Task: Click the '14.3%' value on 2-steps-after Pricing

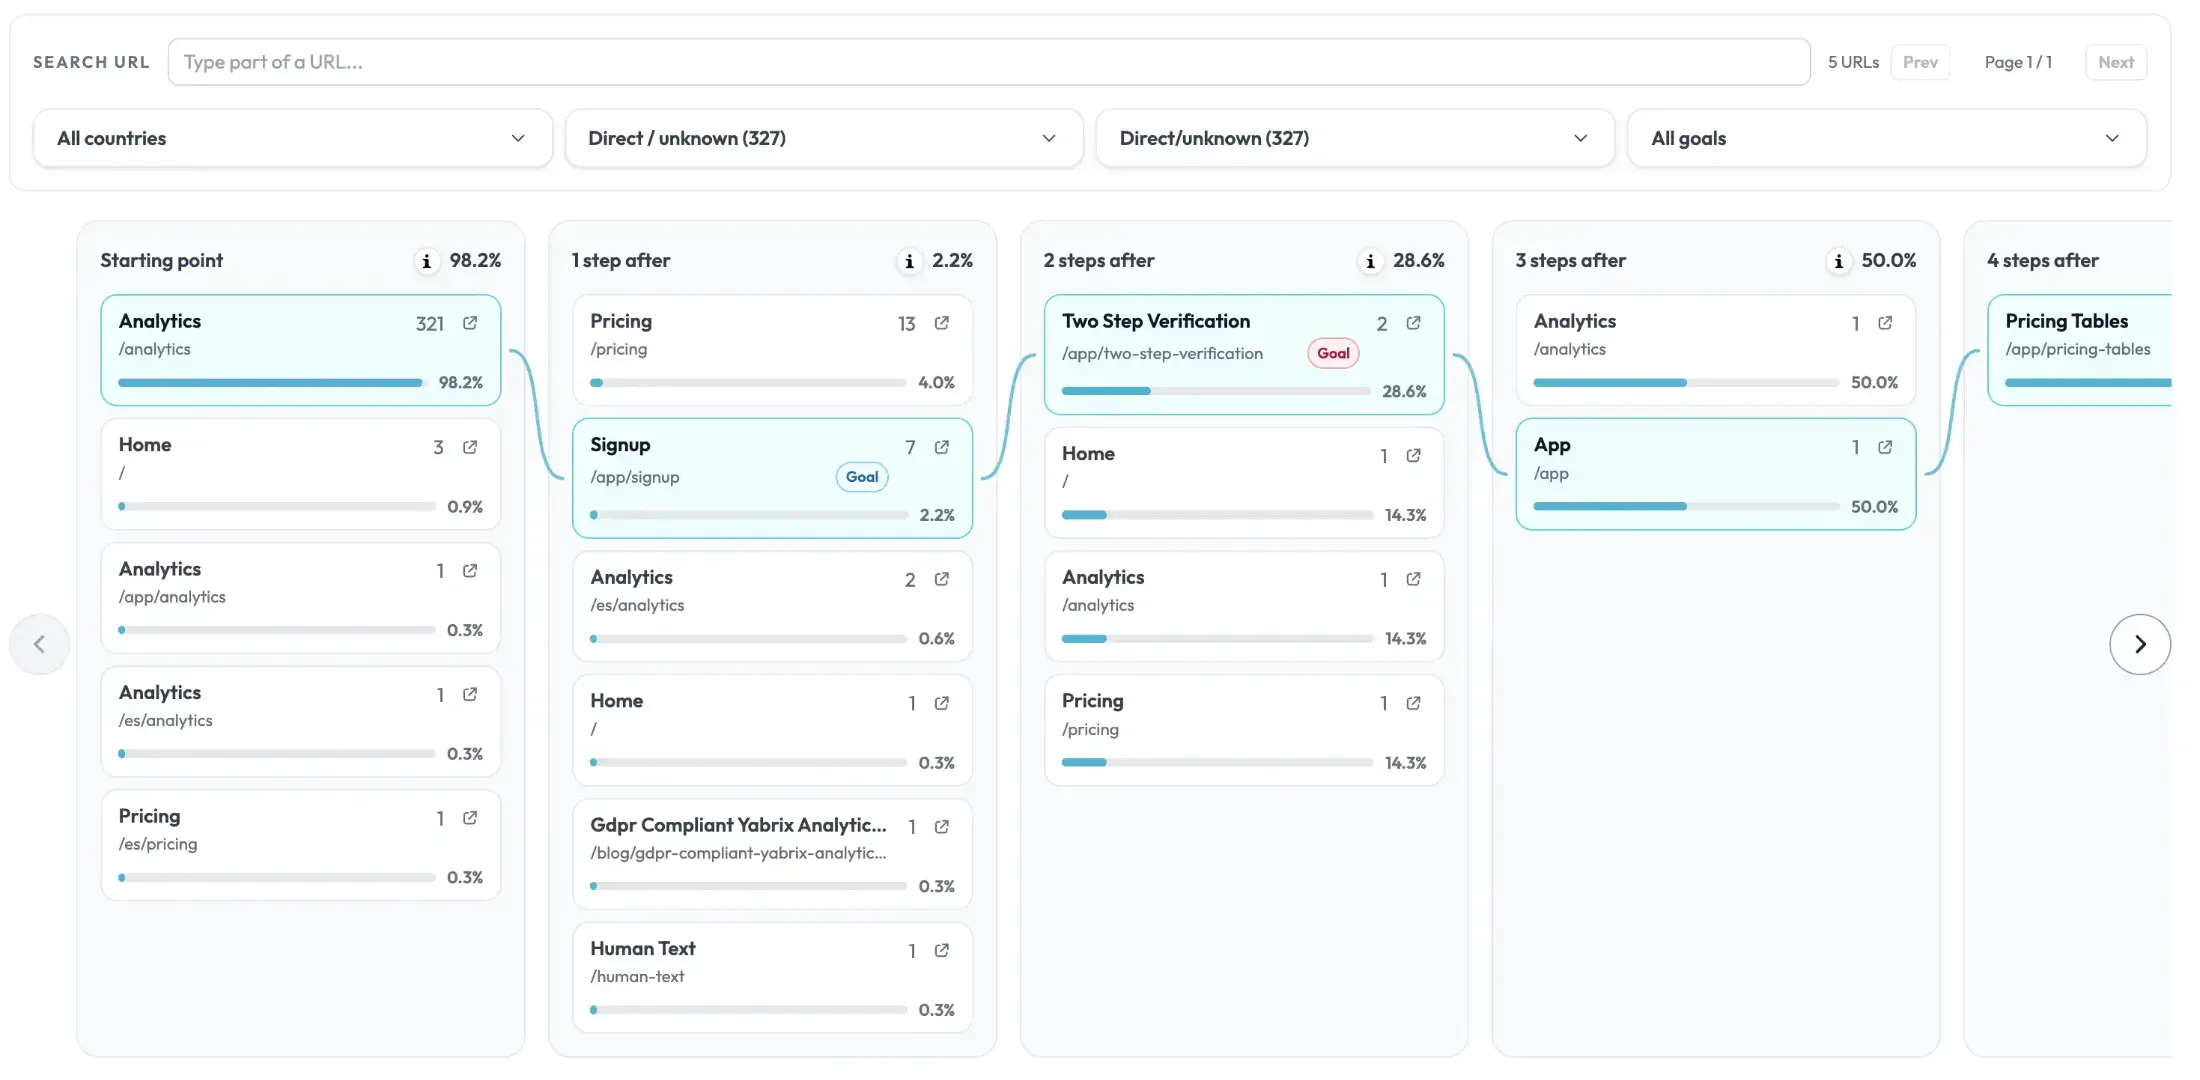Action: (1405, 763)
